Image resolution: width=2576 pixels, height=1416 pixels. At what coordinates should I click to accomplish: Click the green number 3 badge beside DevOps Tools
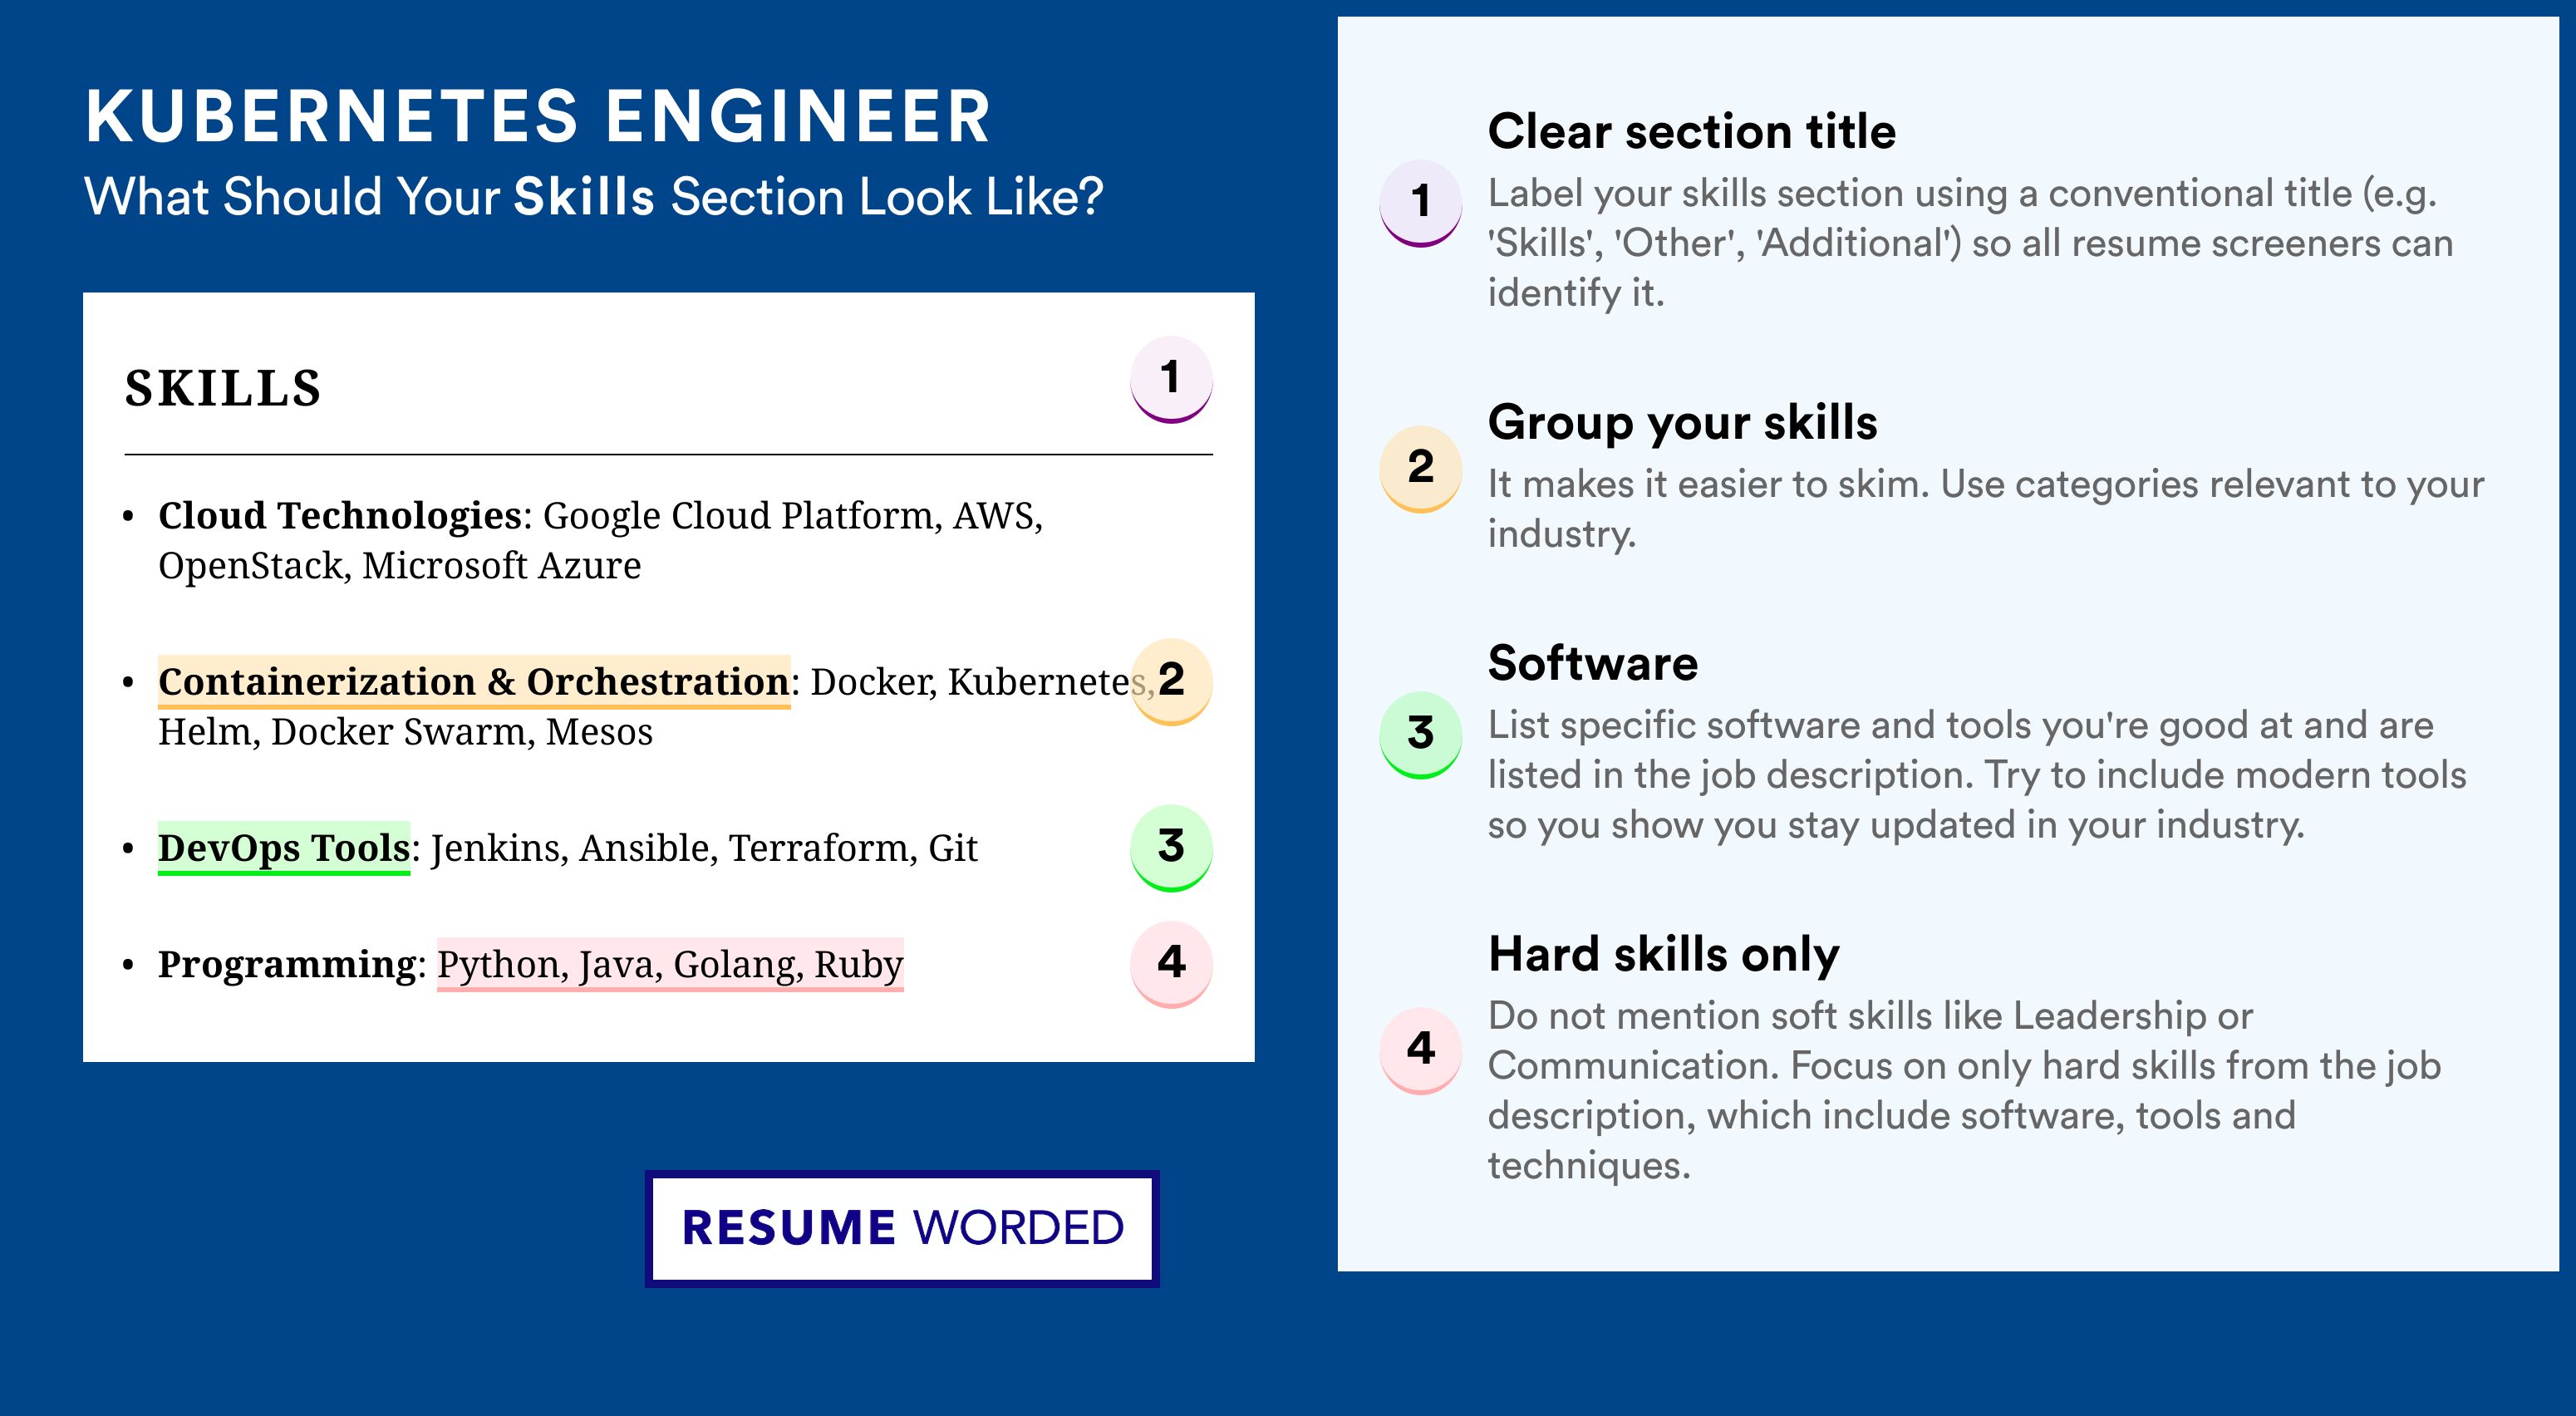pos(1171,847)
